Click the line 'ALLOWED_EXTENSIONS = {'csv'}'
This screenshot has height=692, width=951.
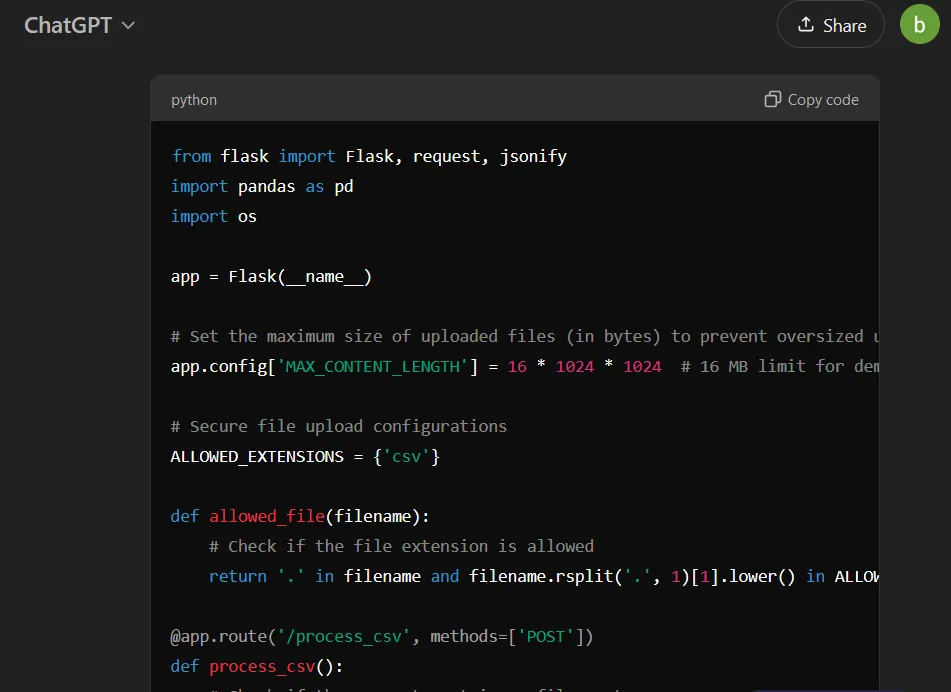305,457
